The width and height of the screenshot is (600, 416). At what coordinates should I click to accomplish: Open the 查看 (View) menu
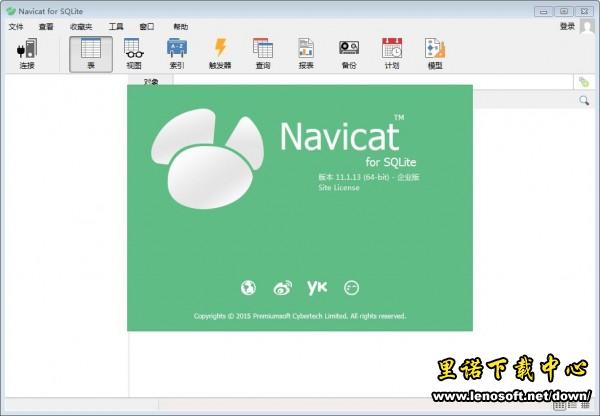coord(46,26)
